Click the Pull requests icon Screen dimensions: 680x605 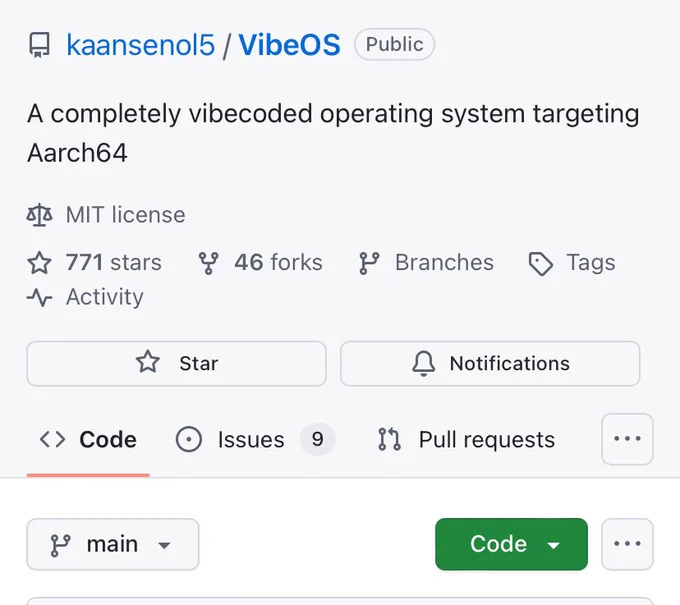click(x=389, y=439)
